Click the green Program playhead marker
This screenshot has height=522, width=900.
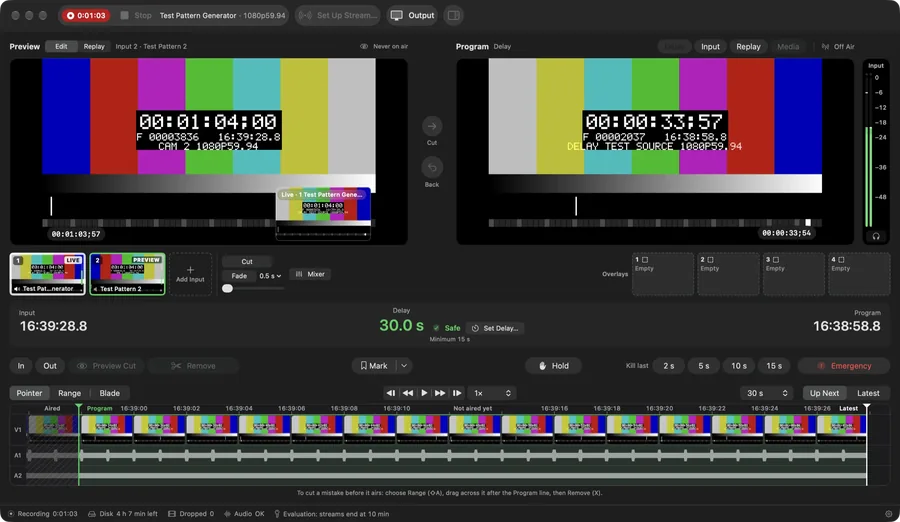pos(79,407)
